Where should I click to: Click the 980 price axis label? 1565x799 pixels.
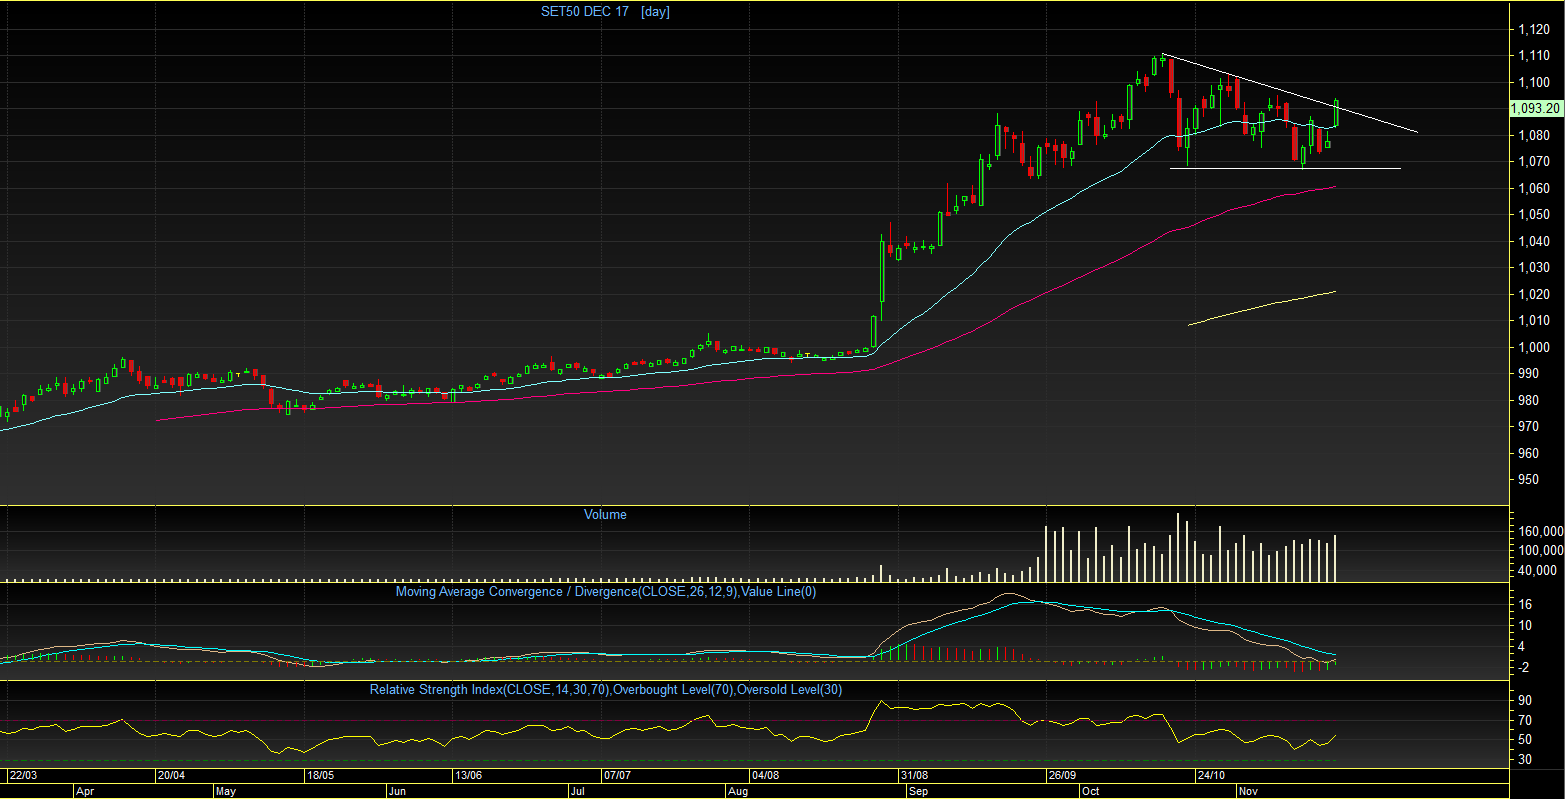(1530, 400)
